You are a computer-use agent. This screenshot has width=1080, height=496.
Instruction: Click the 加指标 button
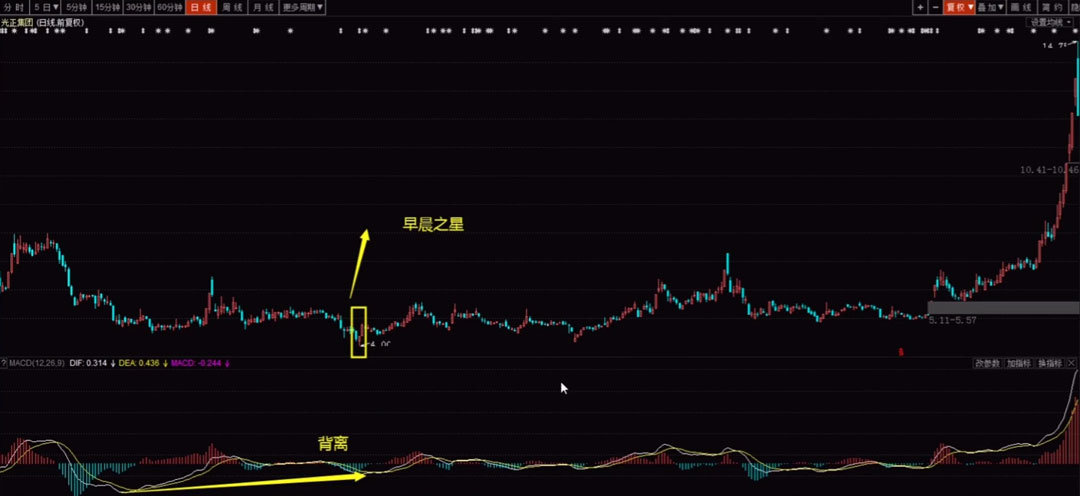(1019, 363)
